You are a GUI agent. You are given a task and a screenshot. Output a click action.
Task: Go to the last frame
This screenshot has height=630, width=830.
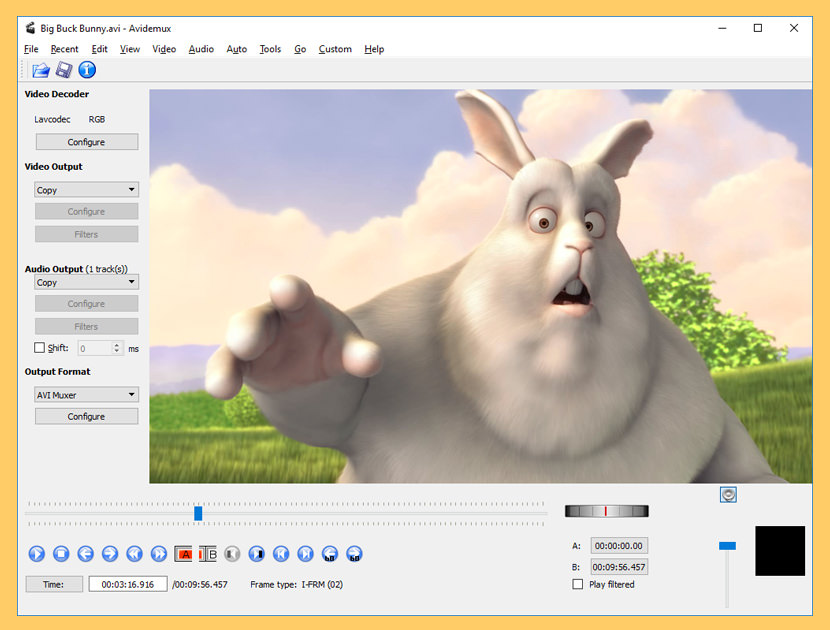(305, 554)
